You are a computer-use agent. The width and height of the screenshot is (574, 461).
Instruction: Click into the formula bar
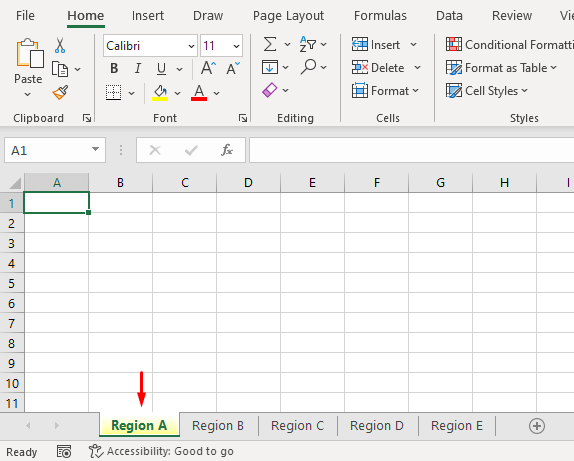411,150
